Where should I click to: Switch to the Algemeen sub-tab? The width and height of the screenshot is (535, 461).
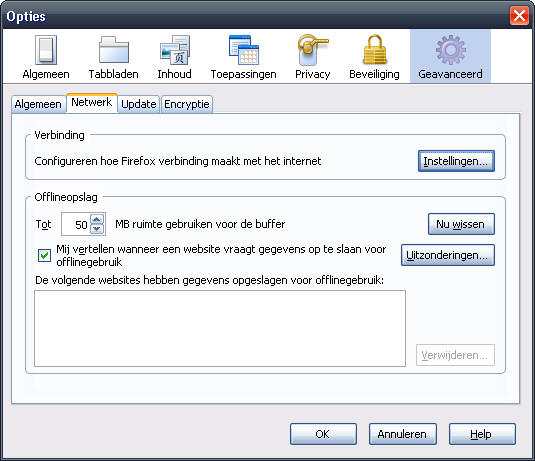(x=38, y=104)
